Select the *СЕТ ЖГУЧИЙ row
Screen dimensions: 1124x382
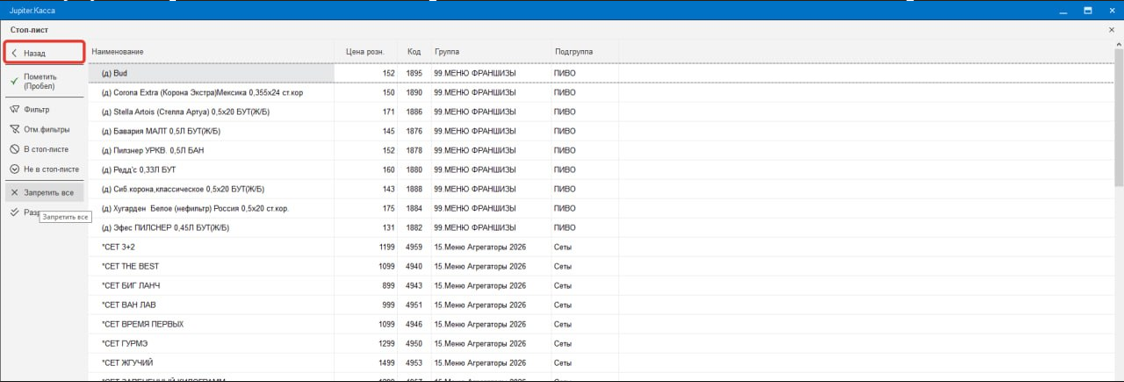[601, 363]
